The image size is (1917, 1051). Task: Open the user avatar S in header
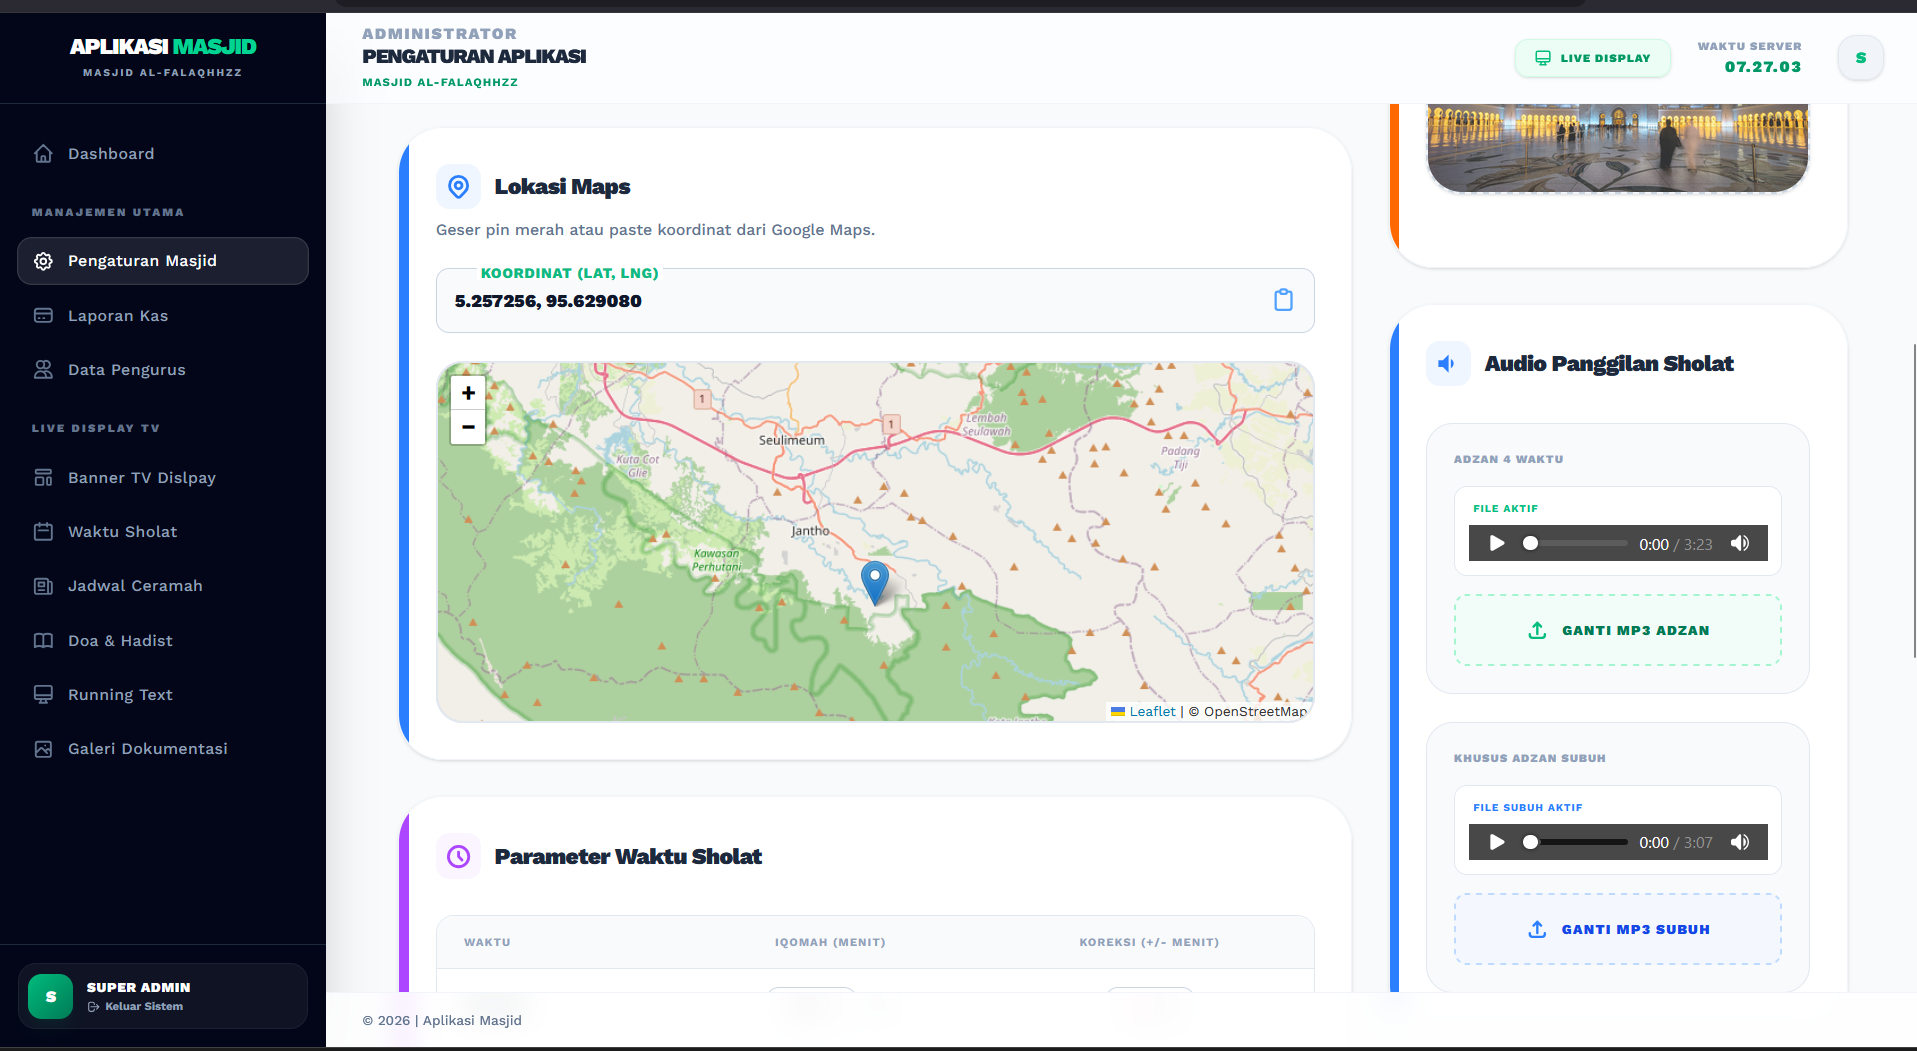click(x=1861, y=58)
